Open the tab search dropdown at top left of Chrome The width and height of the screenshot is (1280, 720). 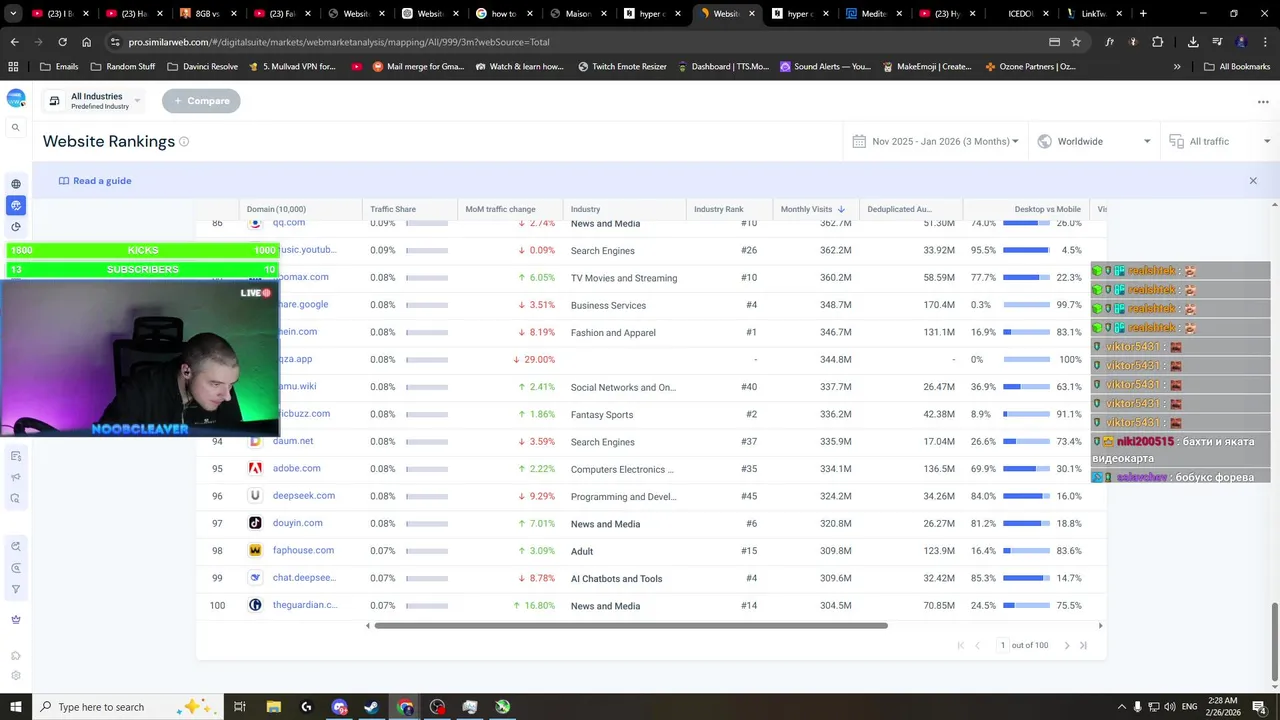pyautogui.click(x=13, y=14)
